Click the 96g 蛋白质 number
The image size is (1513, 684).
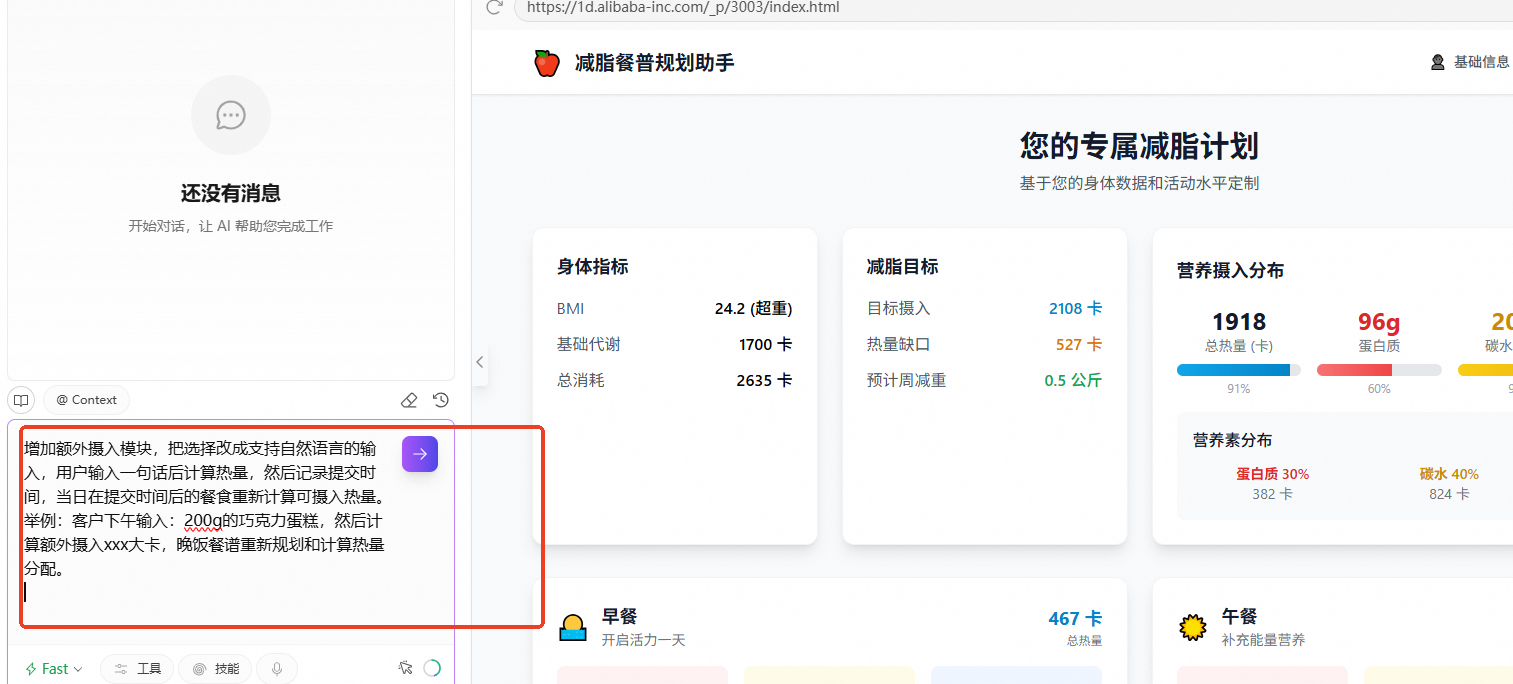tap(1379, 322)
